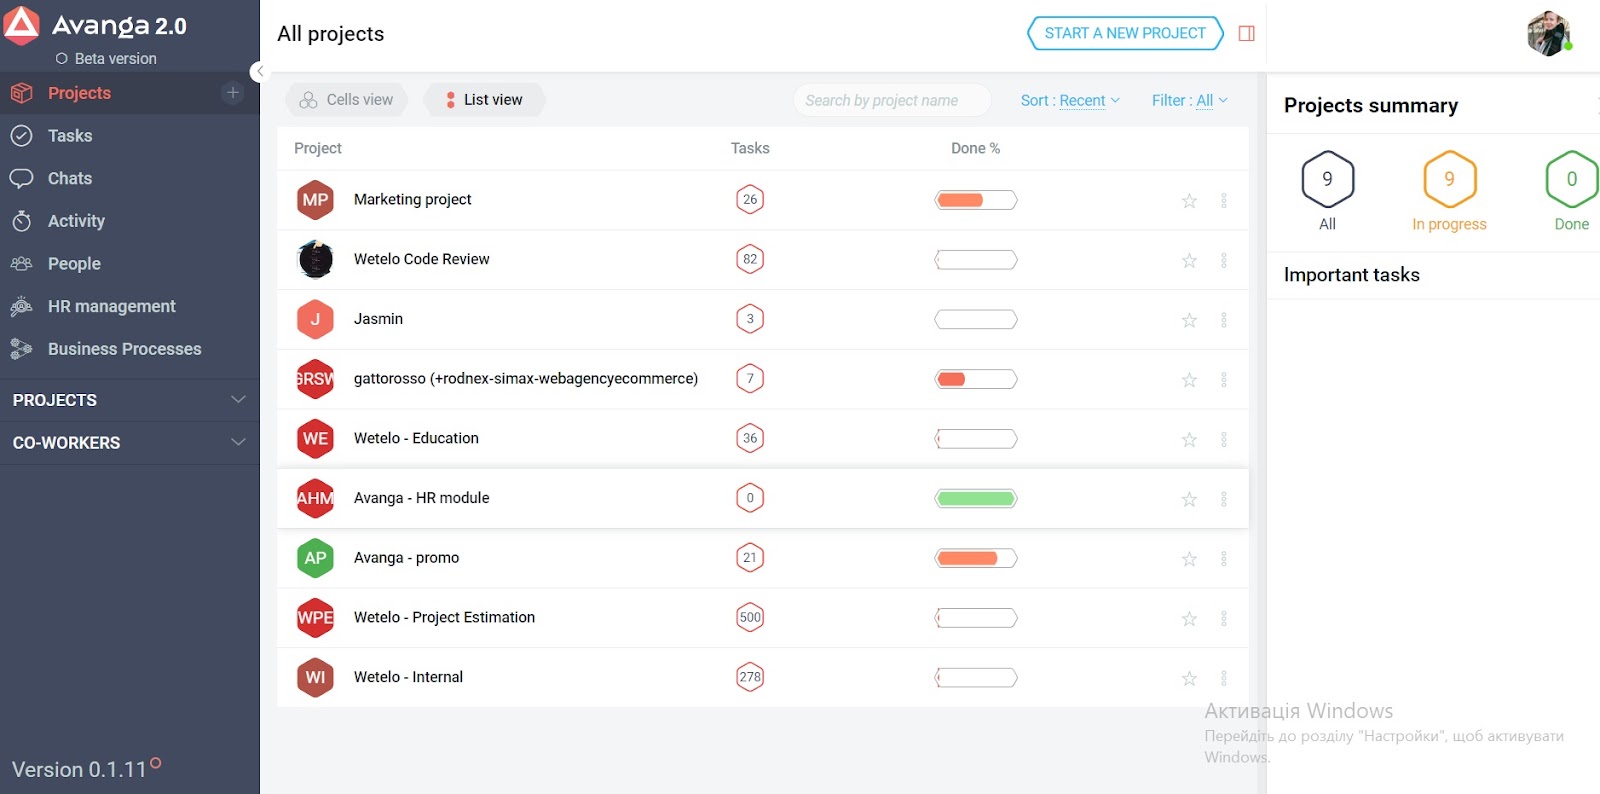The width and height of the screenshot is (1600, 794).
Task: Star Wetelo - Internal as favorite
Action: (1189, 678)
